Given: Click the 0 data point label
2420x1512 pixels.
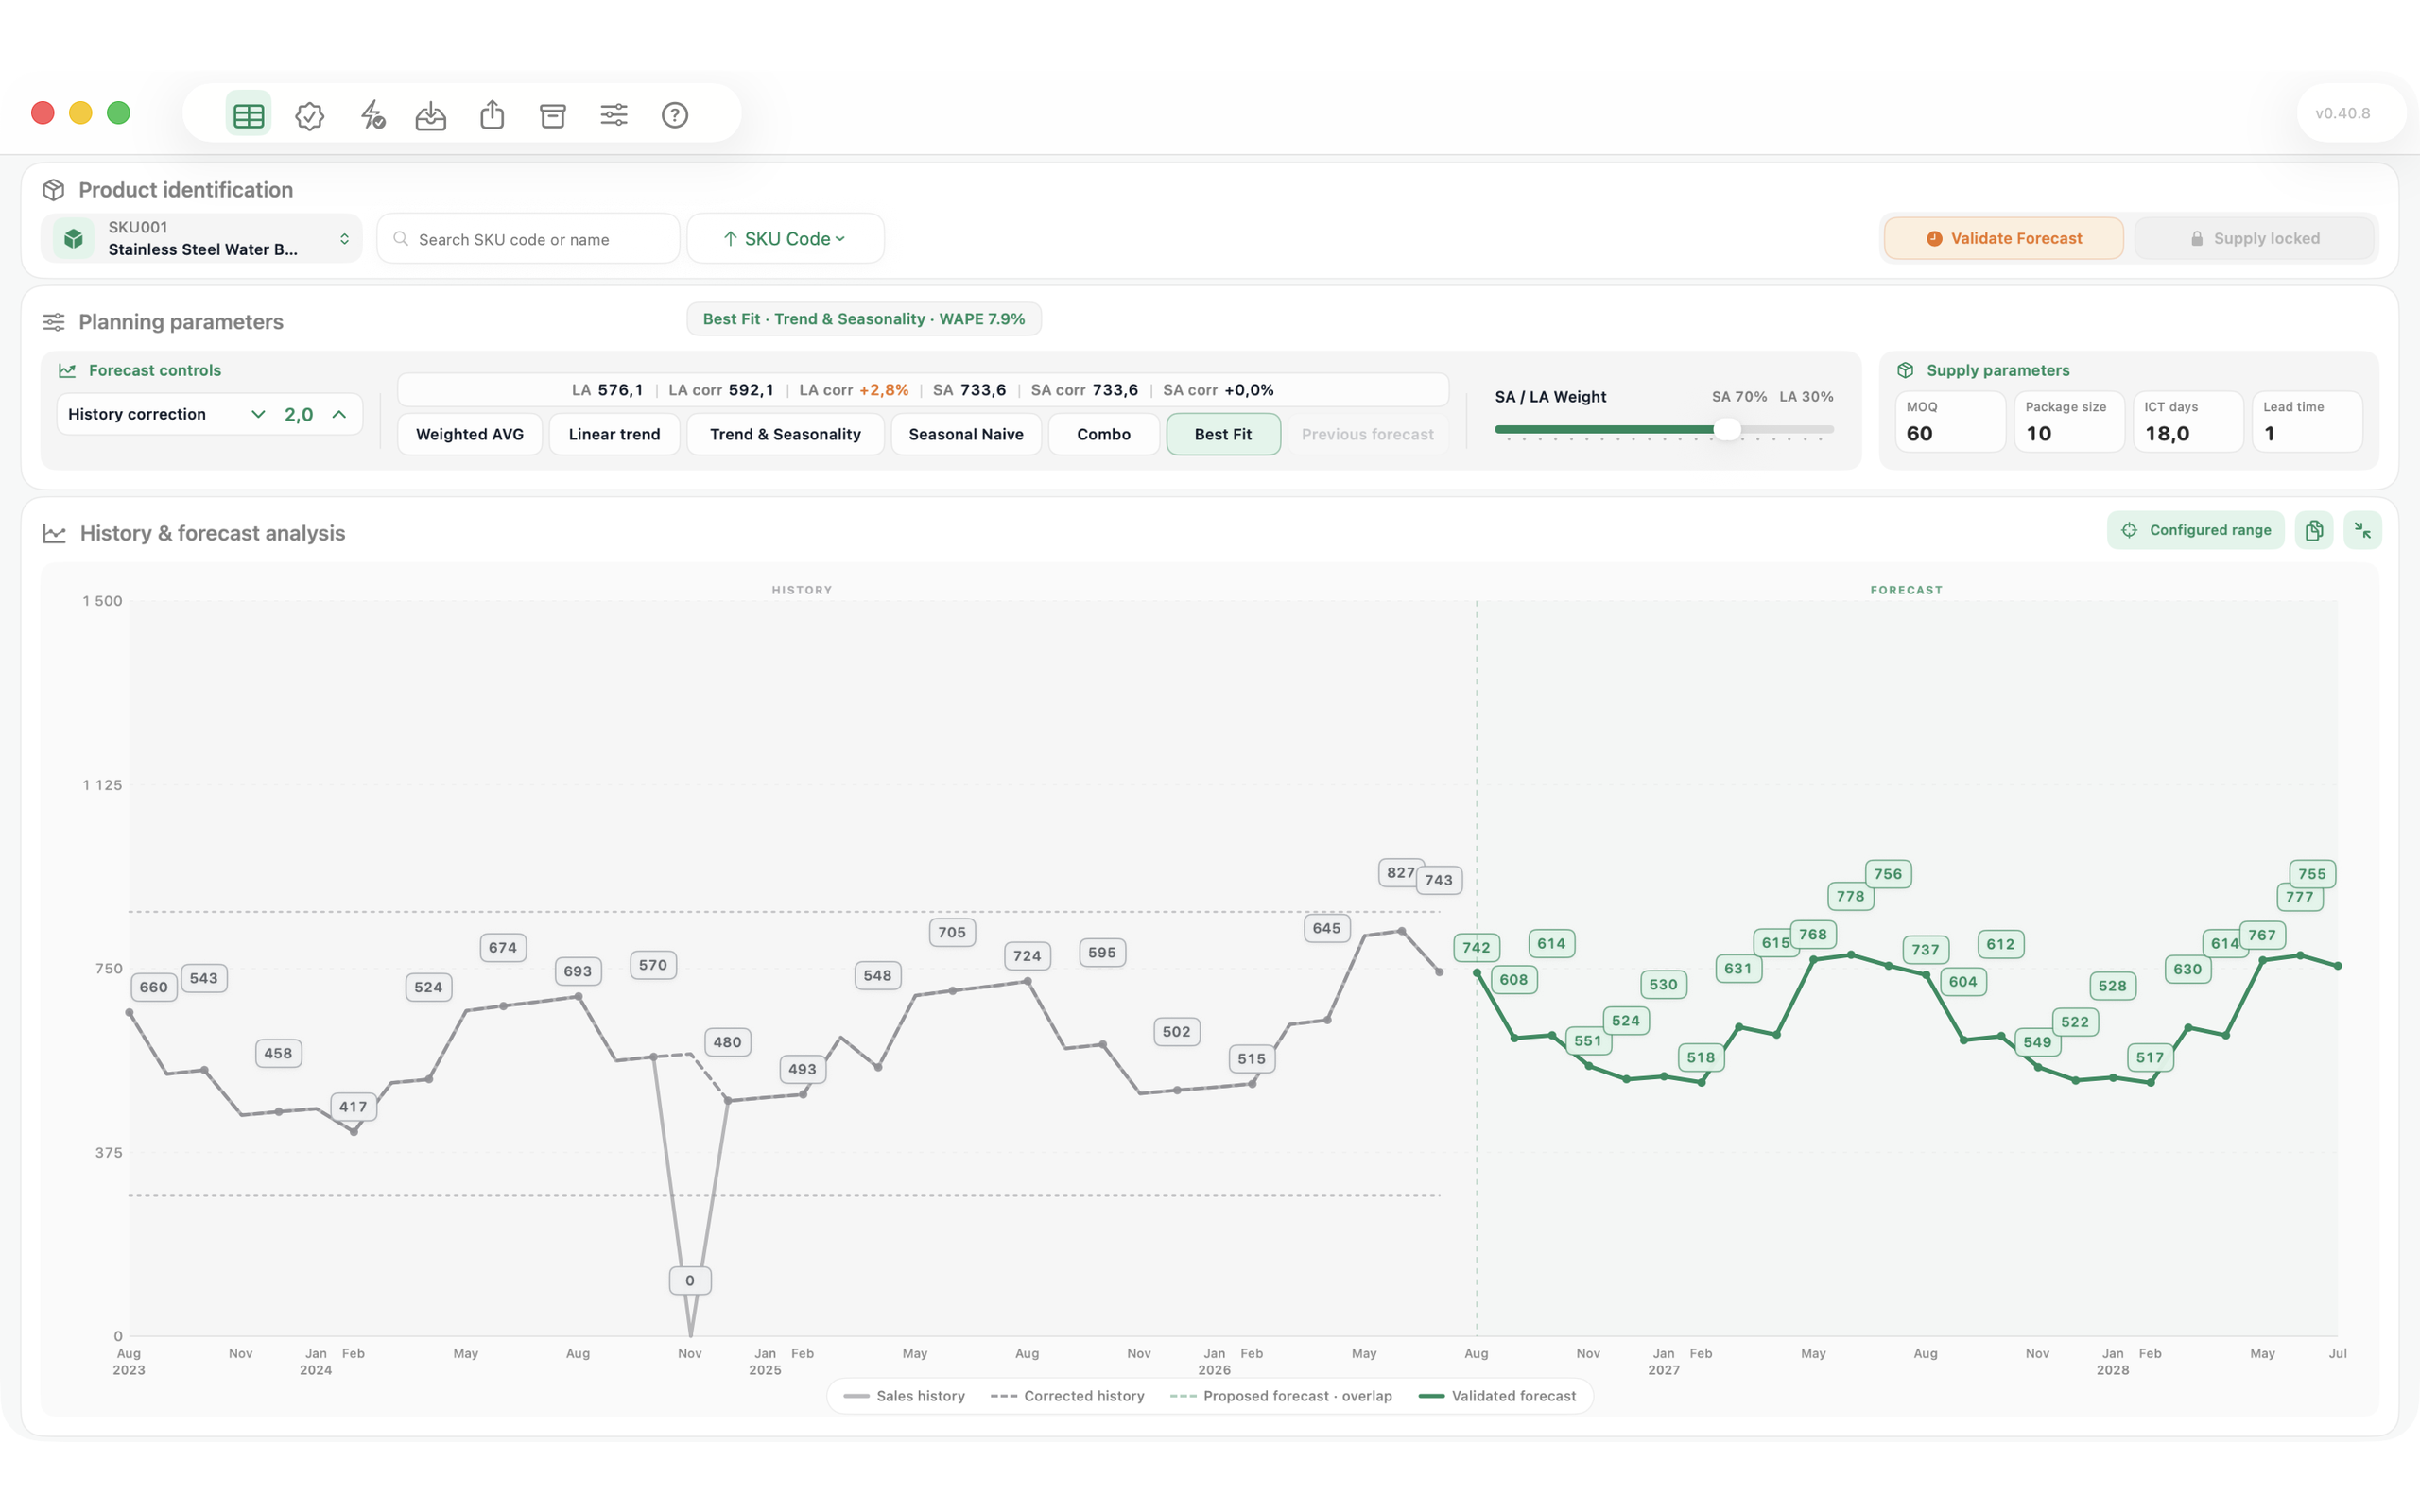Looking at the screenshot, I should (690, 1280).
